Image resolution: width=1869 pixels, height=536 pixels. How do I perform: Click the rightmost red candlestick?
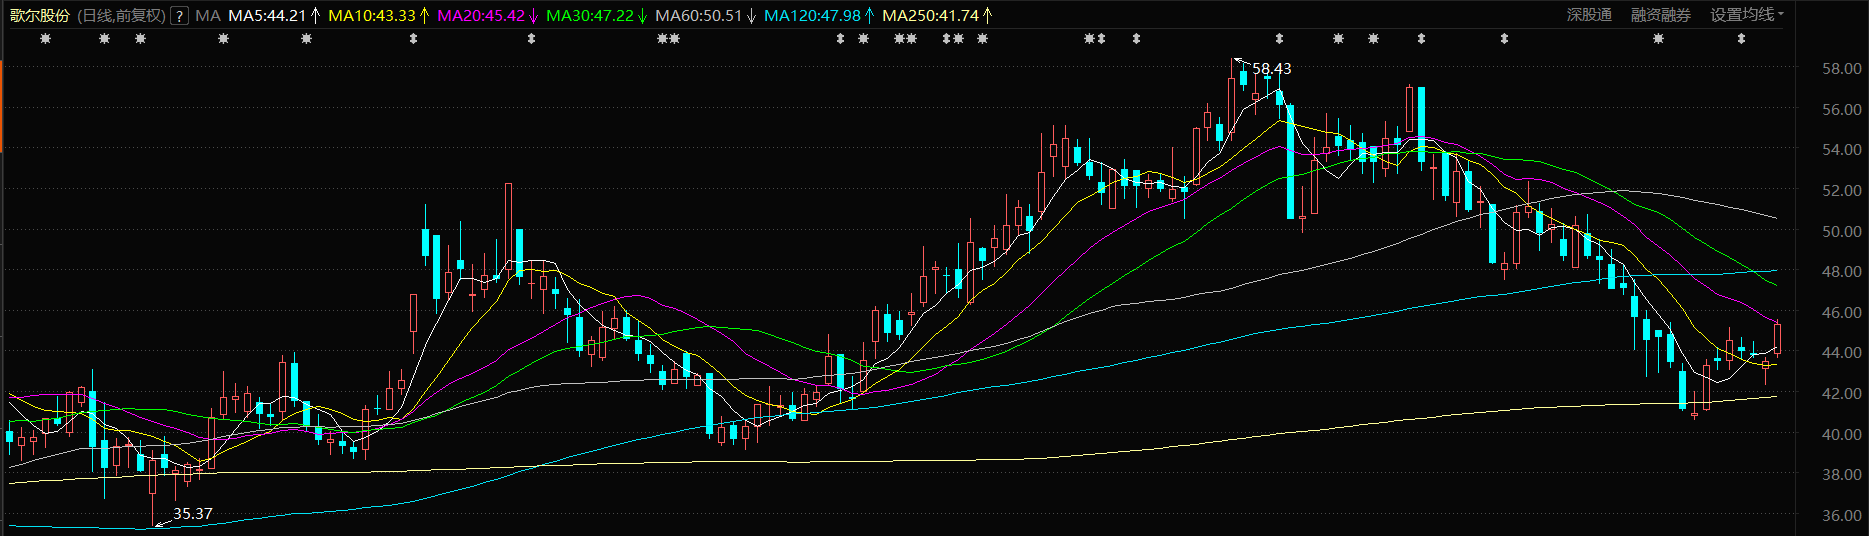1777,337
